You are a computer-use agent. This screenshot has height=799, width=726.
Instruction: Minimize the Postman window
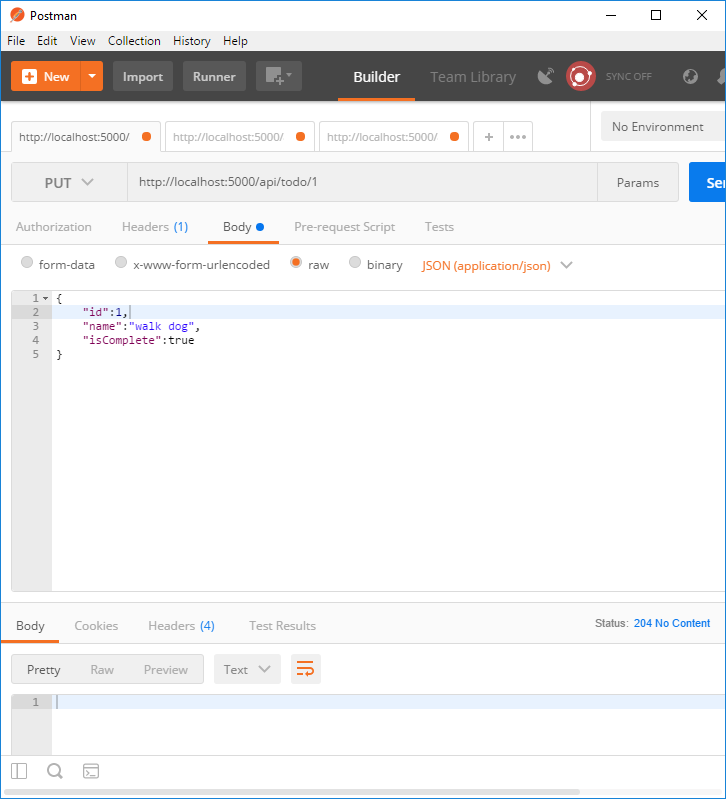click(611, 15)
